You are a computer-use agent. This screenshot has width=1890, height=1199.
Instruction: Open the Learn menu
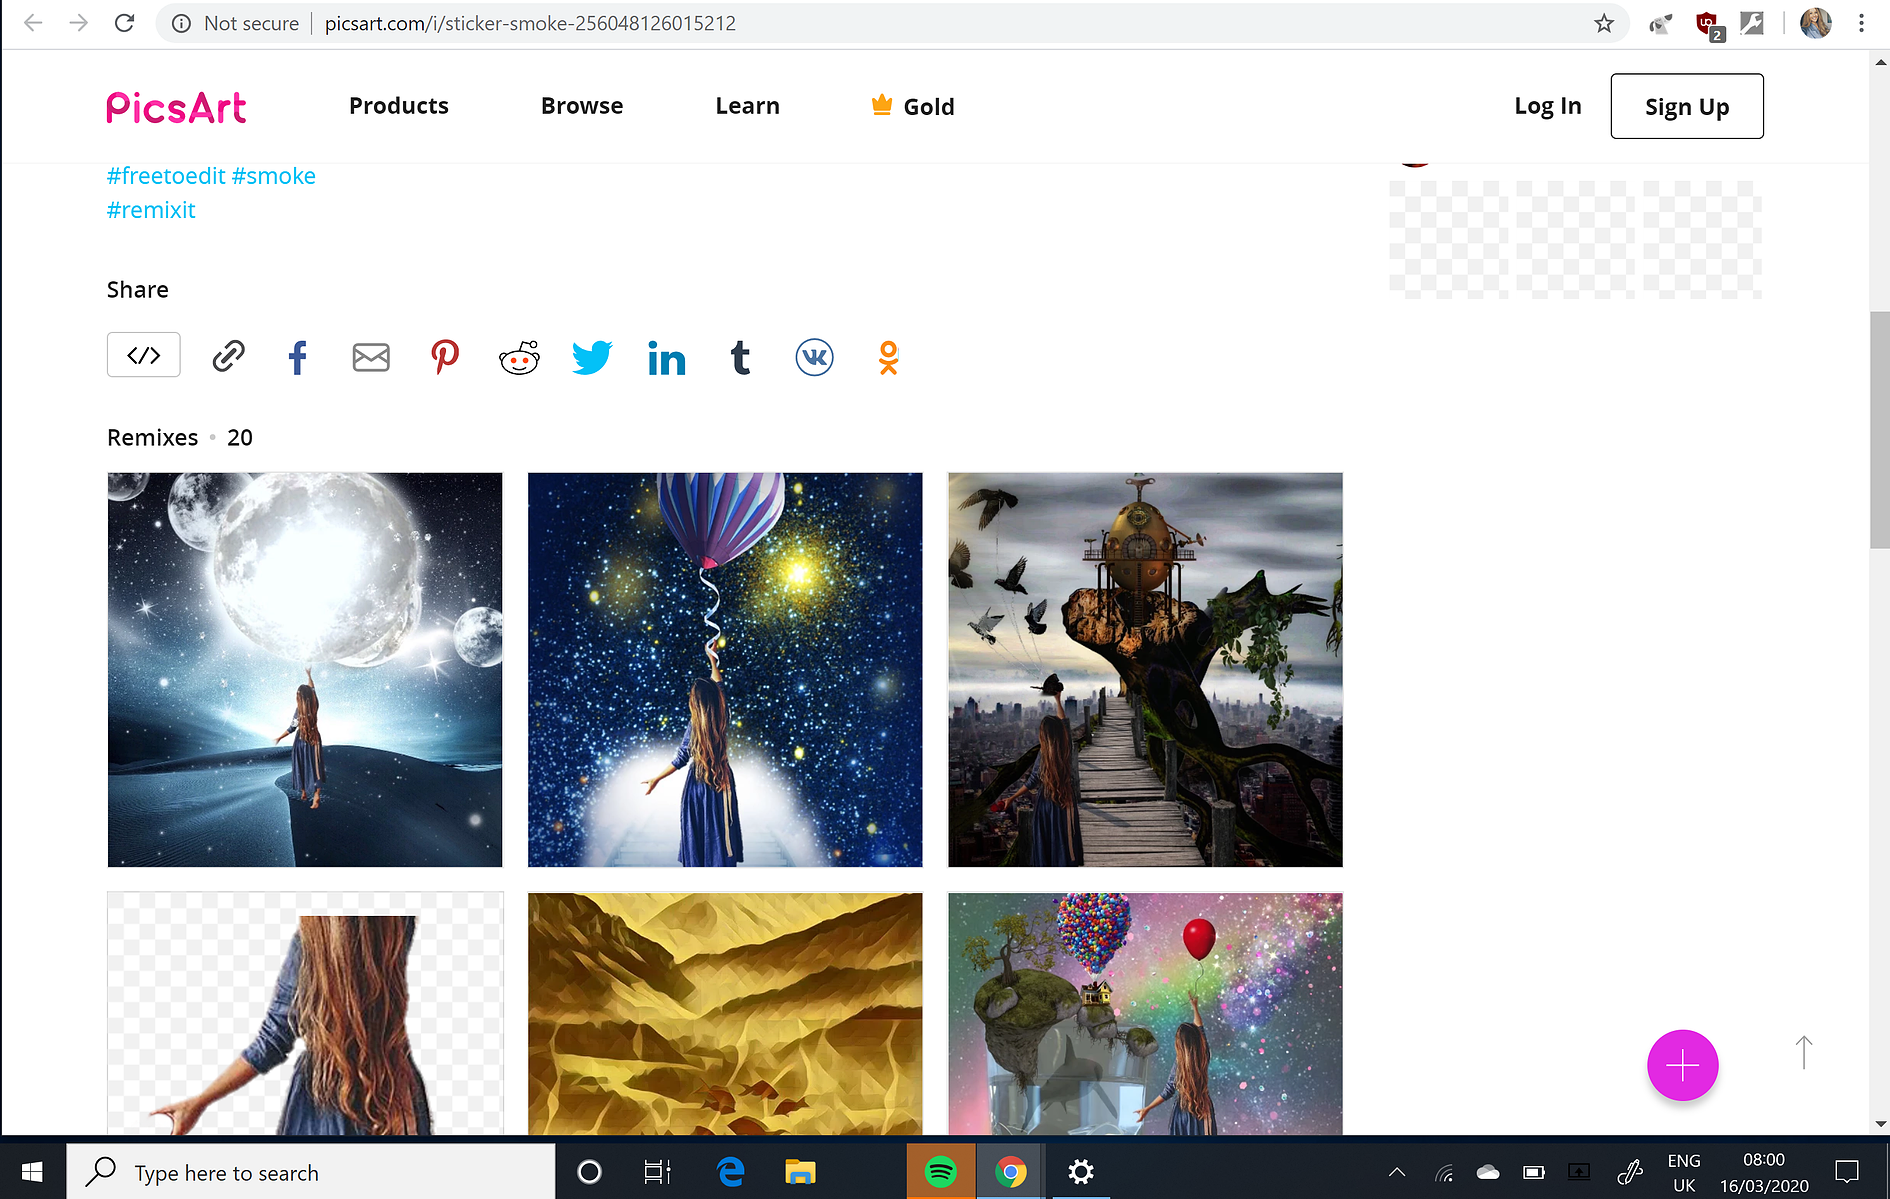[748, 106]
